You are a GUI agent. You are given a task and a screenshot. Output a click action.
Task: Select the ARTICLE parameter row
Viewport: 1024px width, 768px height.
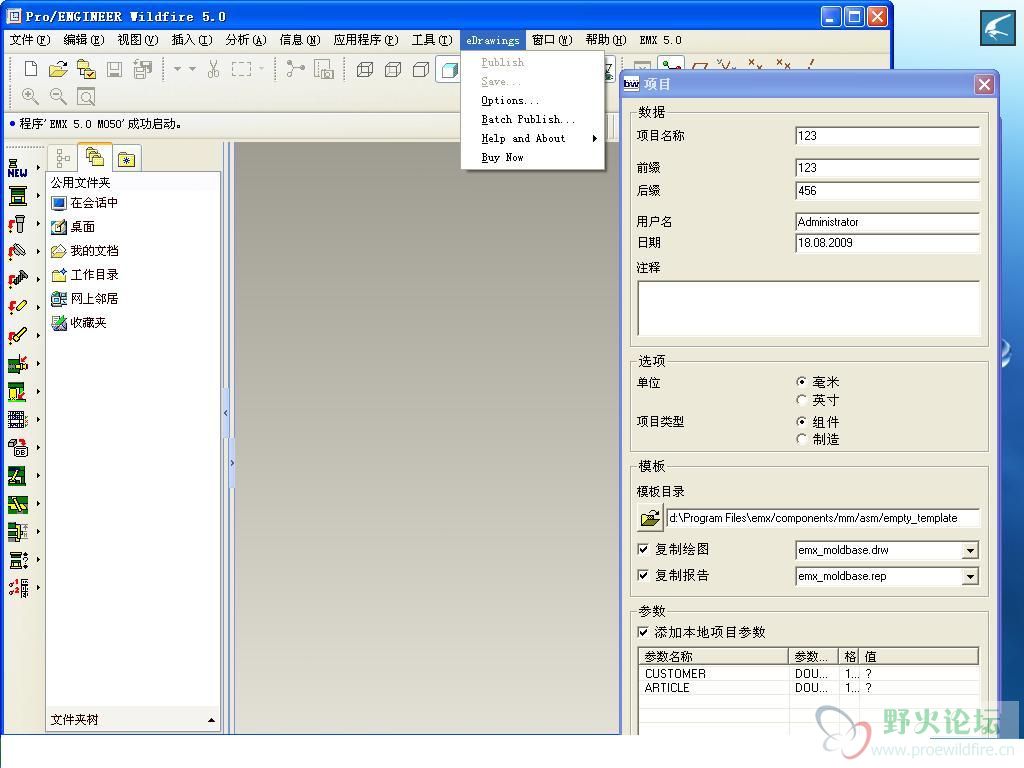pyautogui.click(x=808, y=688)
